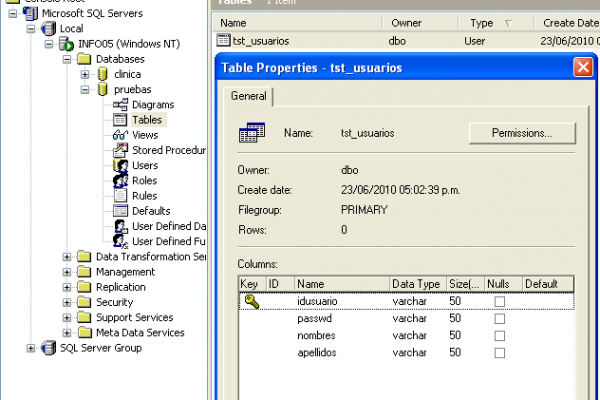
Task: Close the Table Properties dialog
Action: point(583,67)
